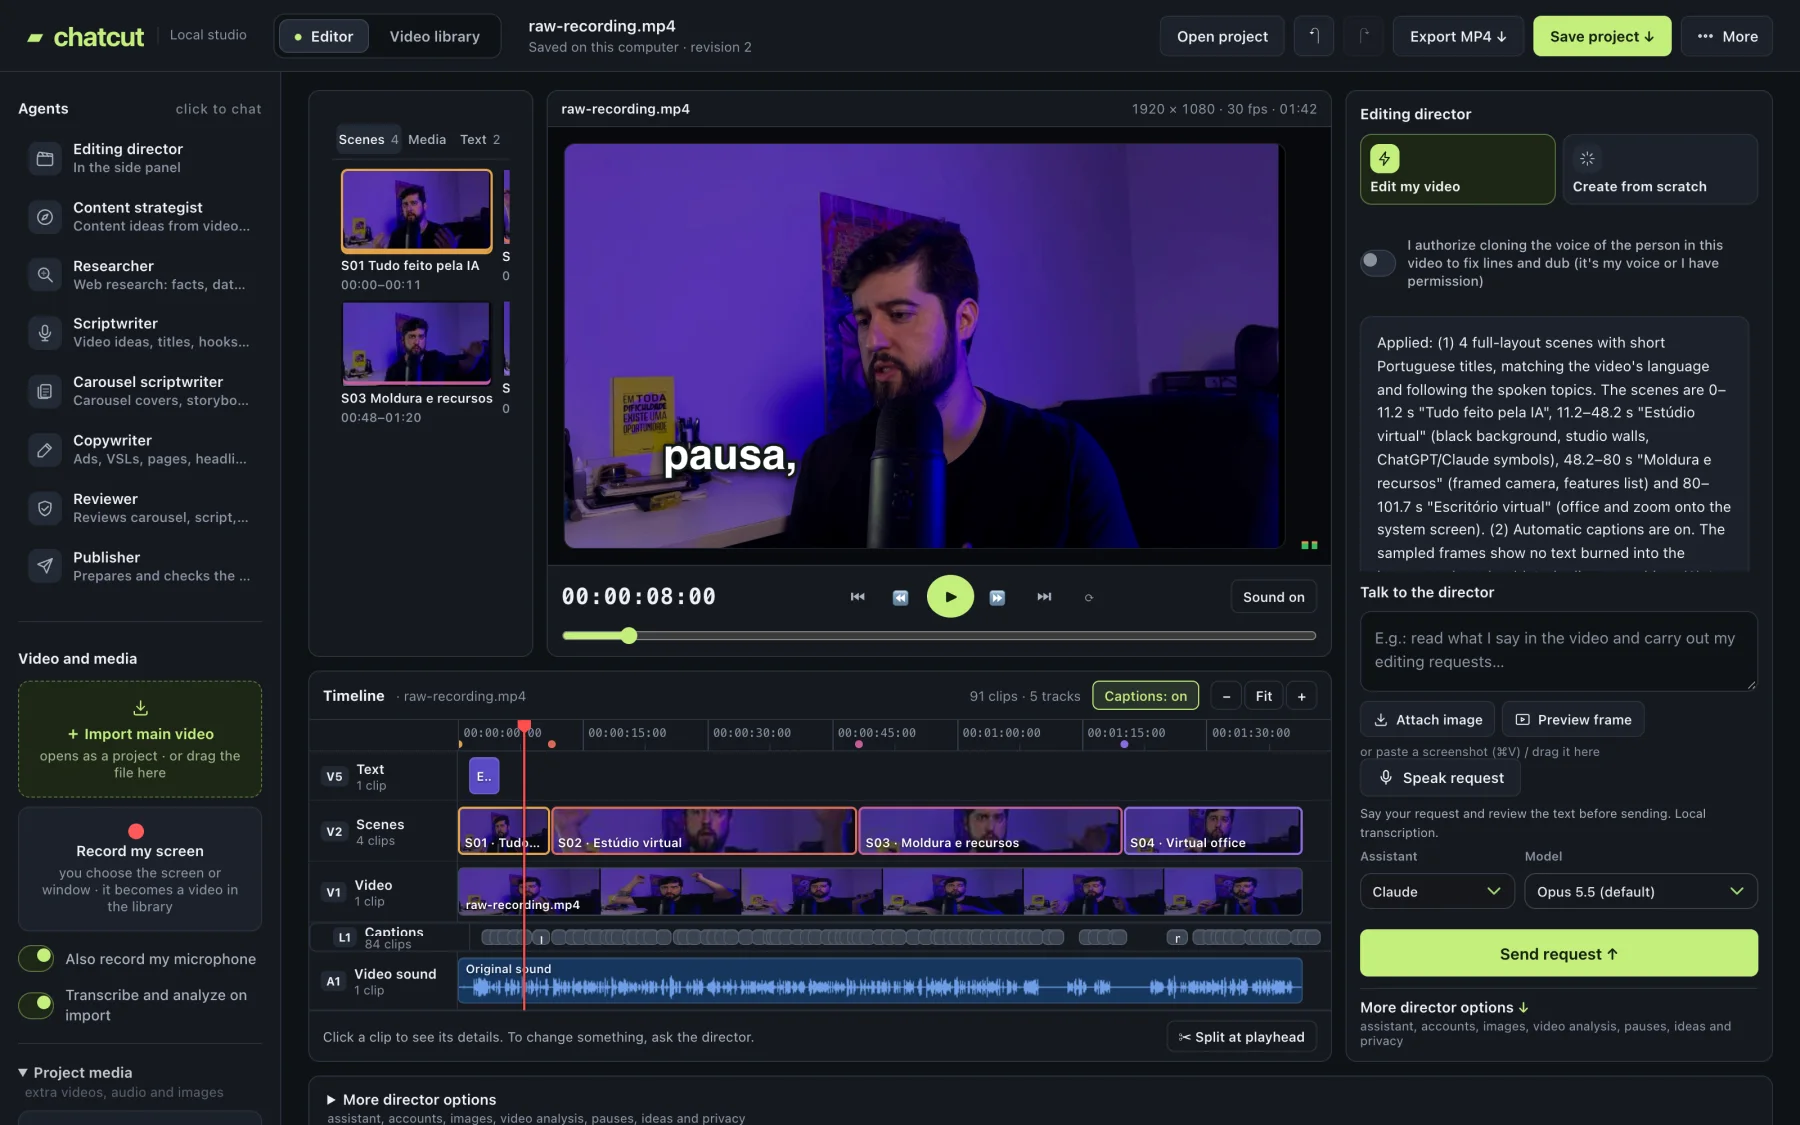Click the redo arrow icon in header
This screenshot has width=1800, height=1125.
pos(1363,36)
